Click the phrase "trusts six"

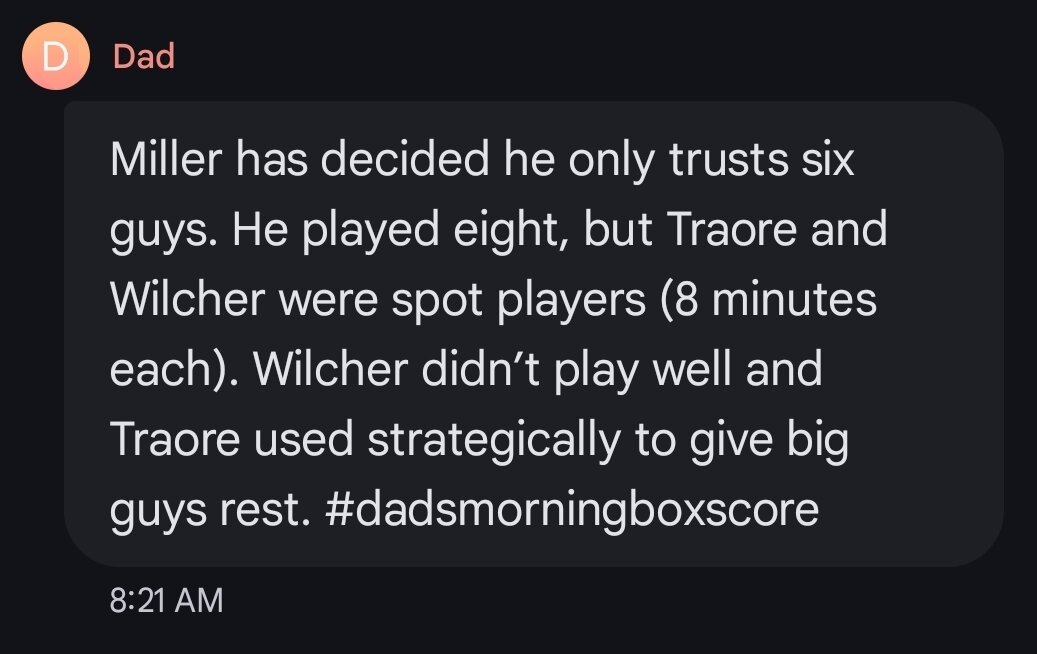(761, 159)
